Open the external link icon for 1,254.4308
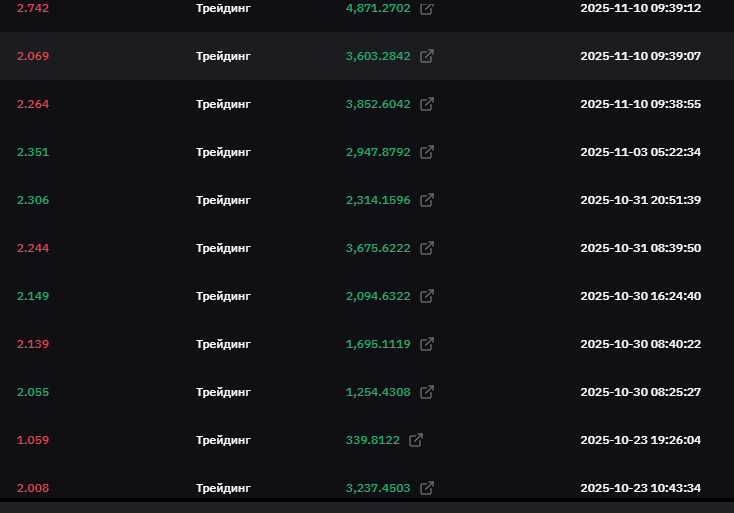Viewport: 734px width, 513px height. coord(427,392)
